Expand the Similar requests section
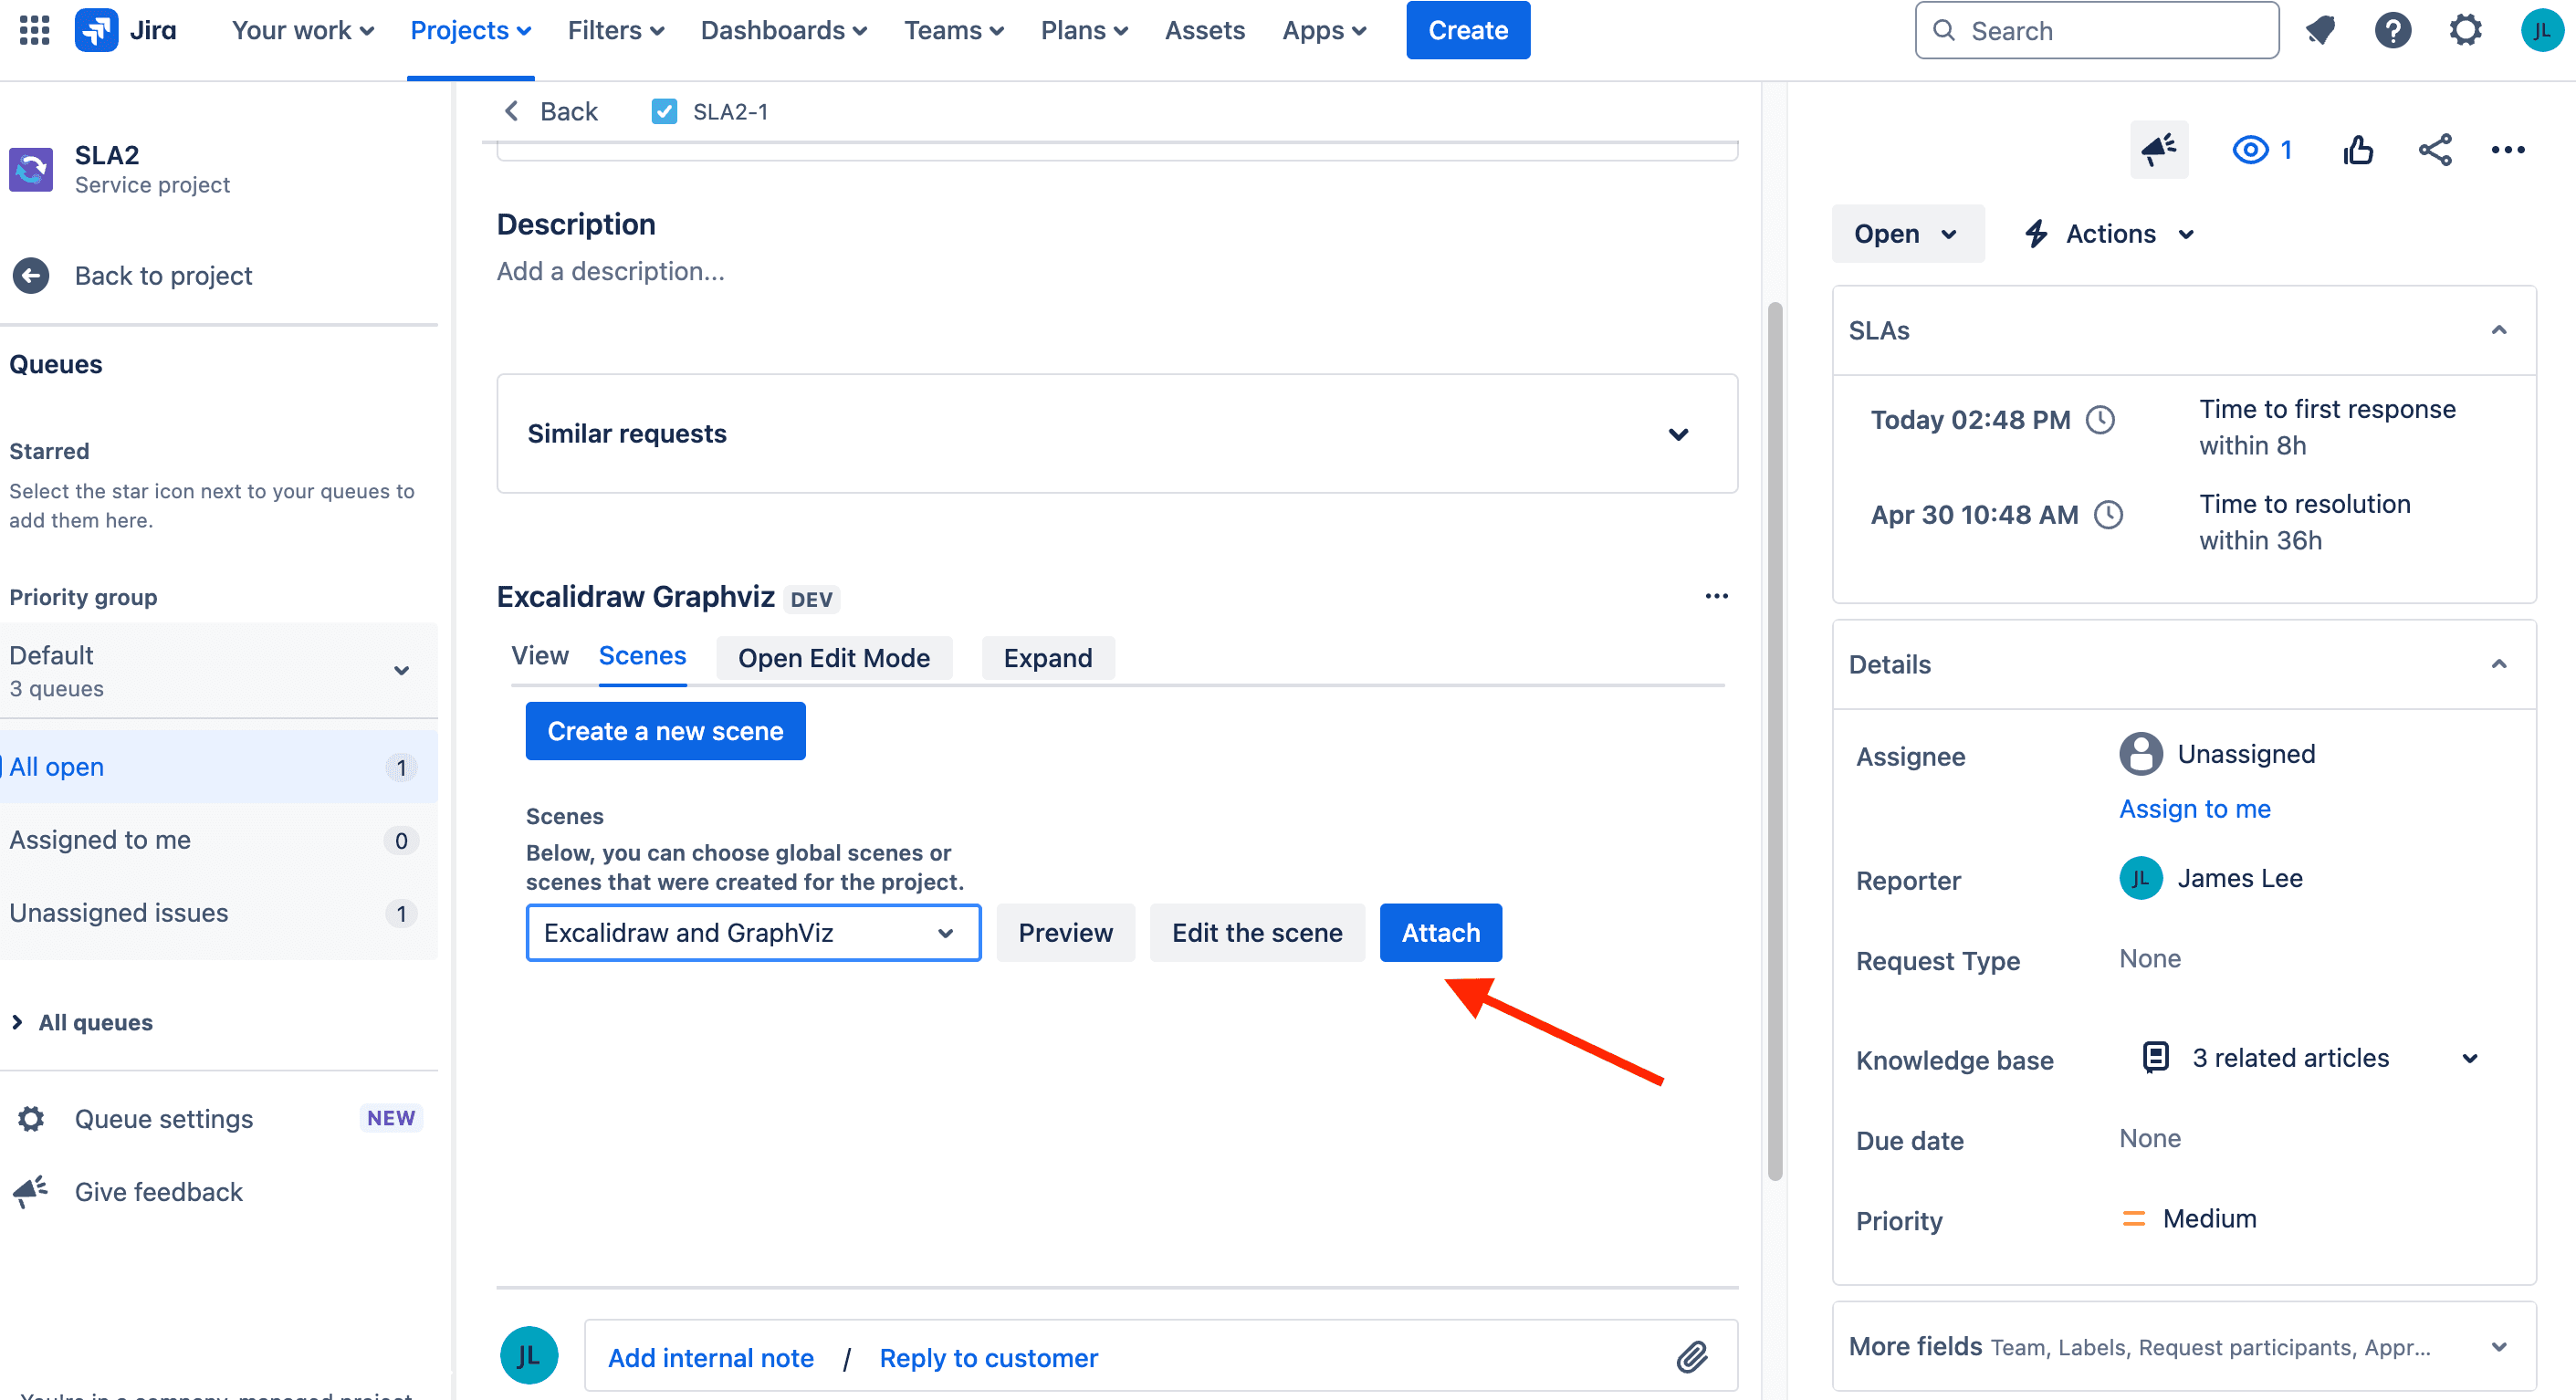 coord(1116,433)
